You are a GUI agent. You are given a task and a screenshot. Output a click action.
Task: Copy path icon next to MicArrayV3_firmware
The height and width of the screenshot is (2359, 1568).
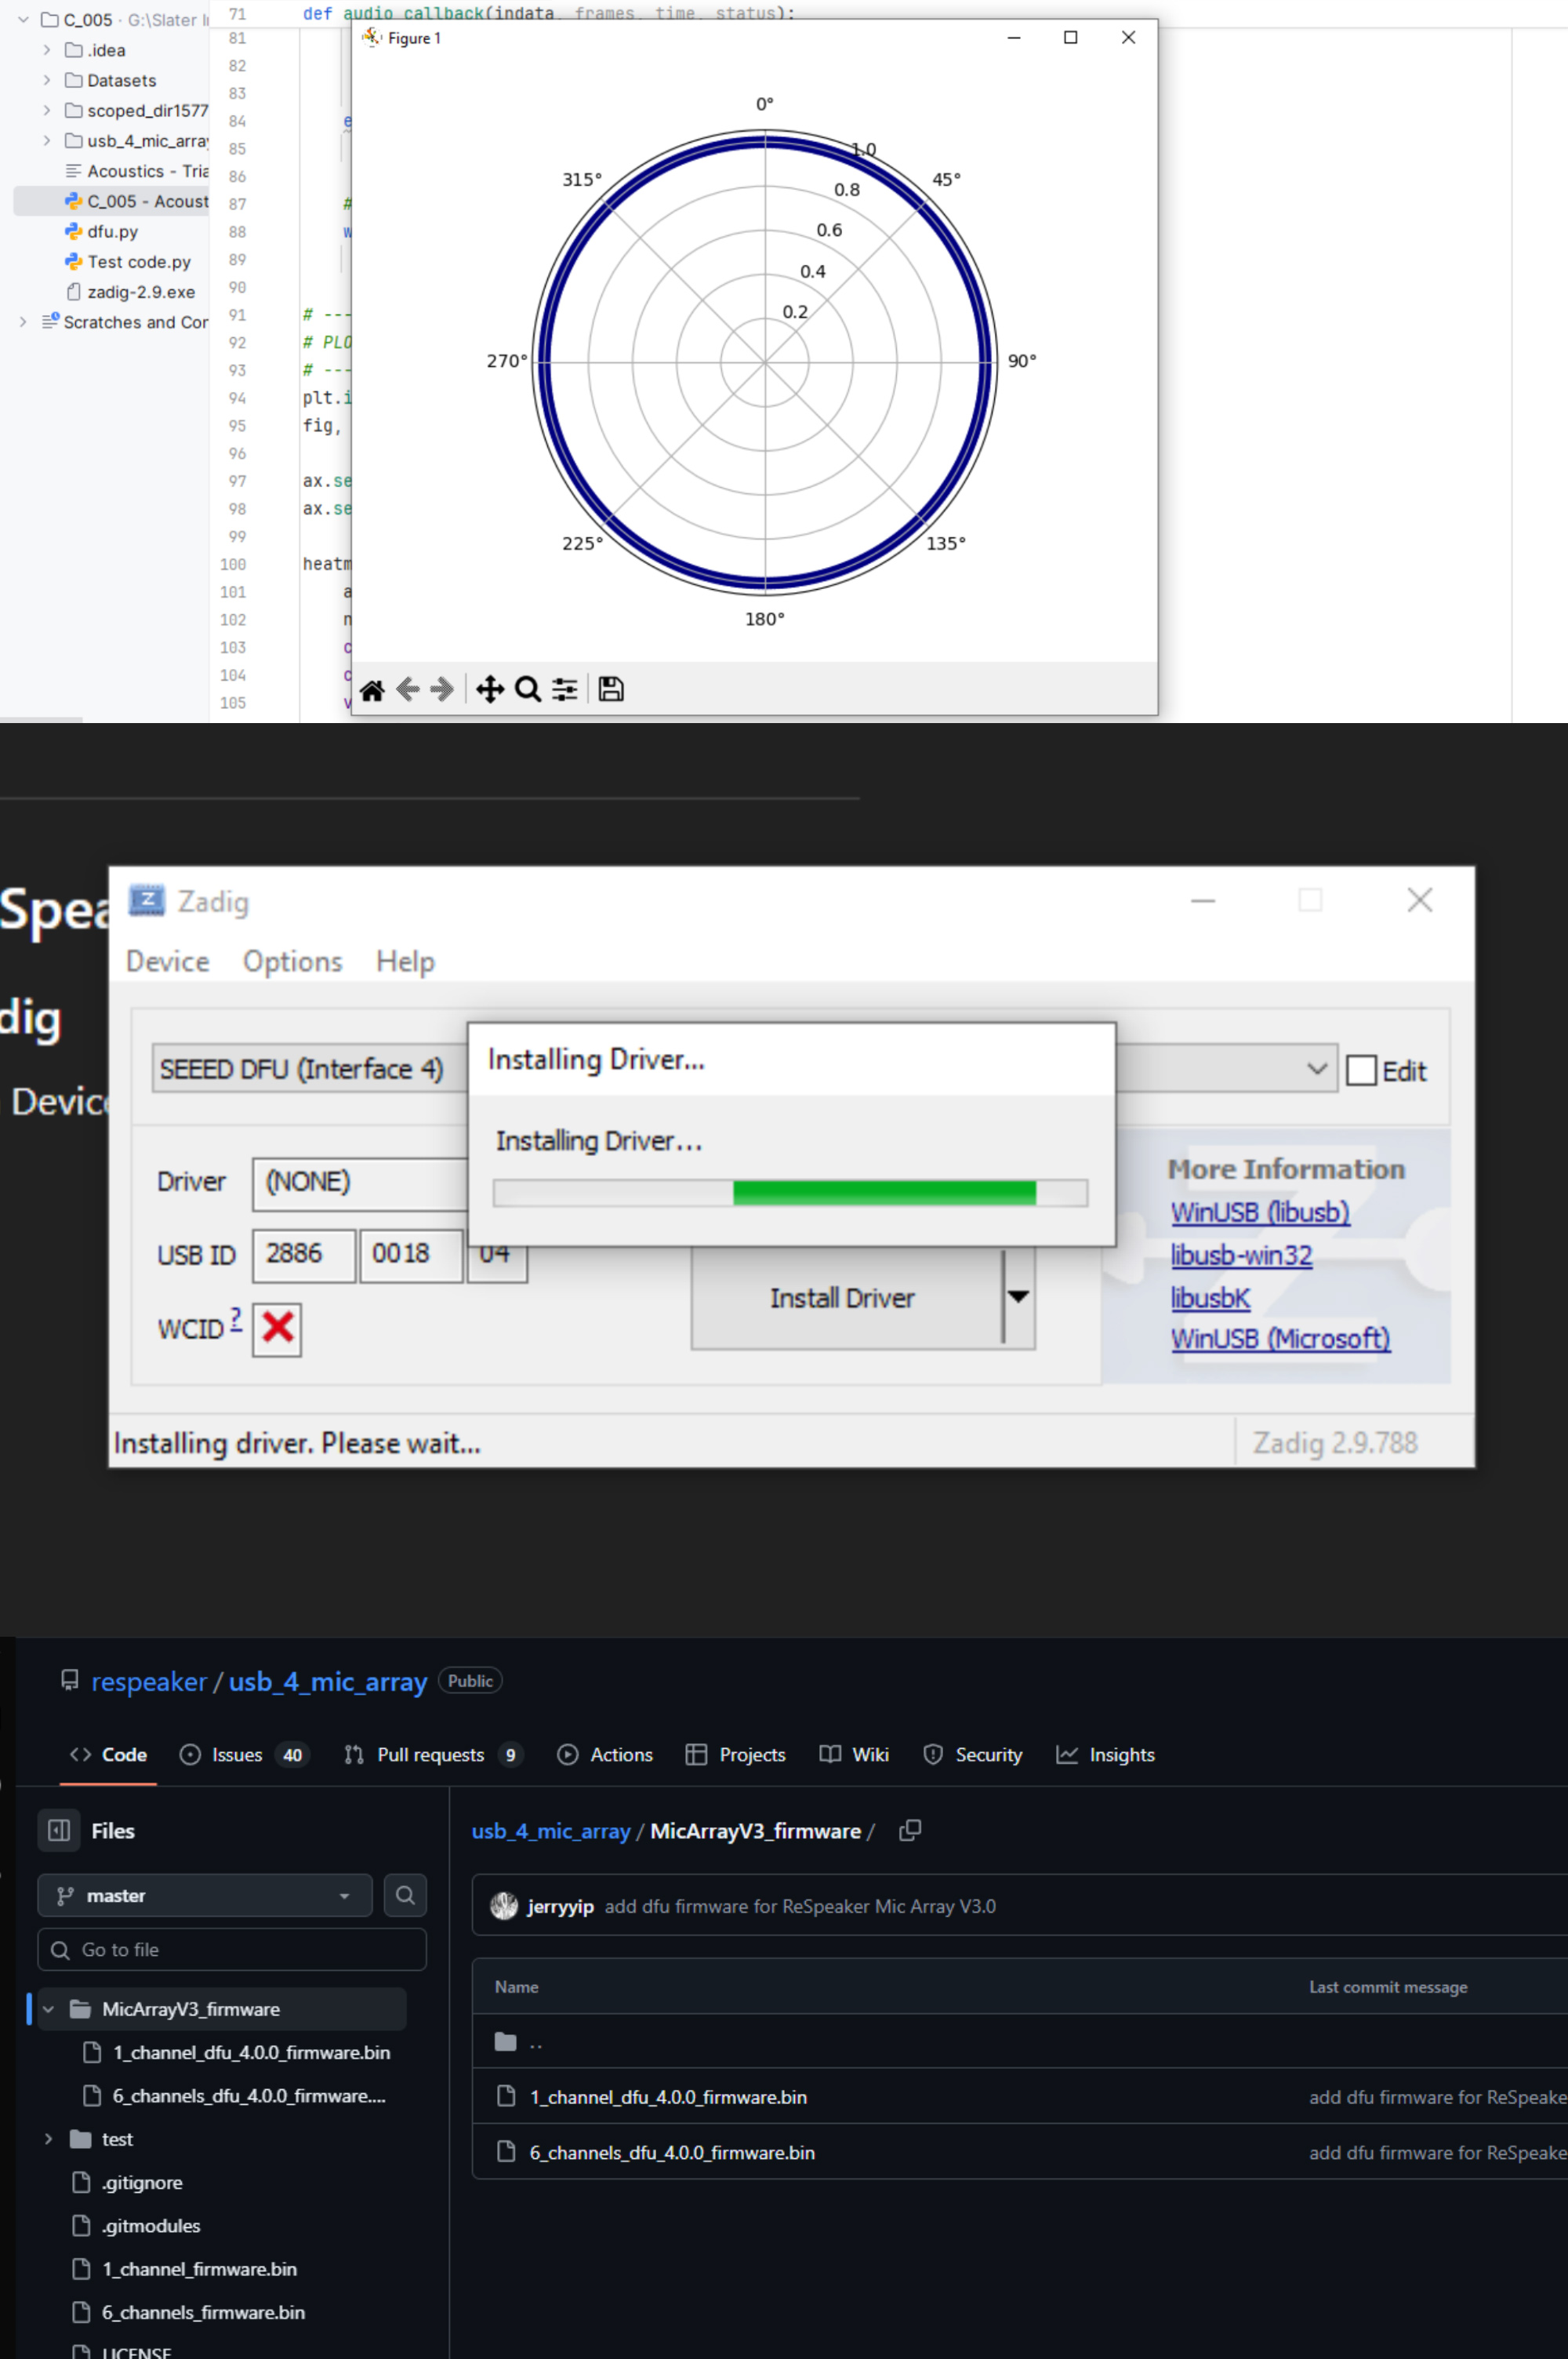909,1830
